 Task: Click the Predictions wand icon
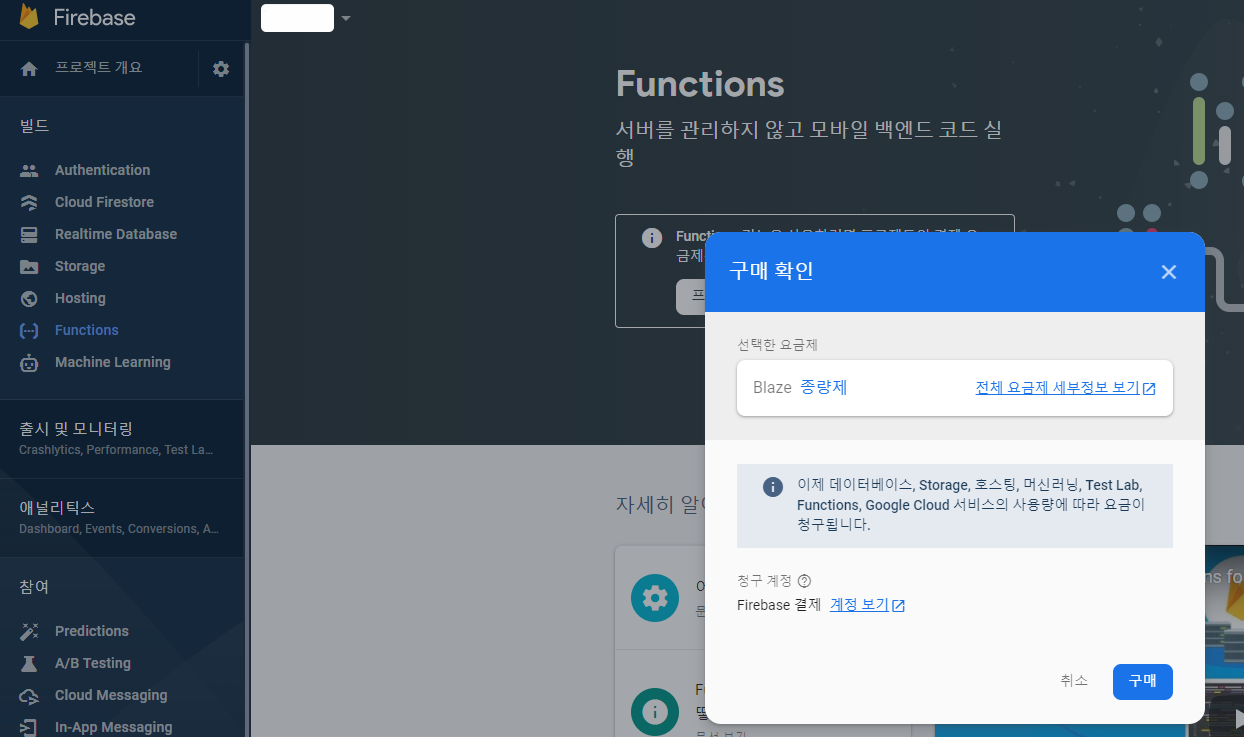[29, 631]
